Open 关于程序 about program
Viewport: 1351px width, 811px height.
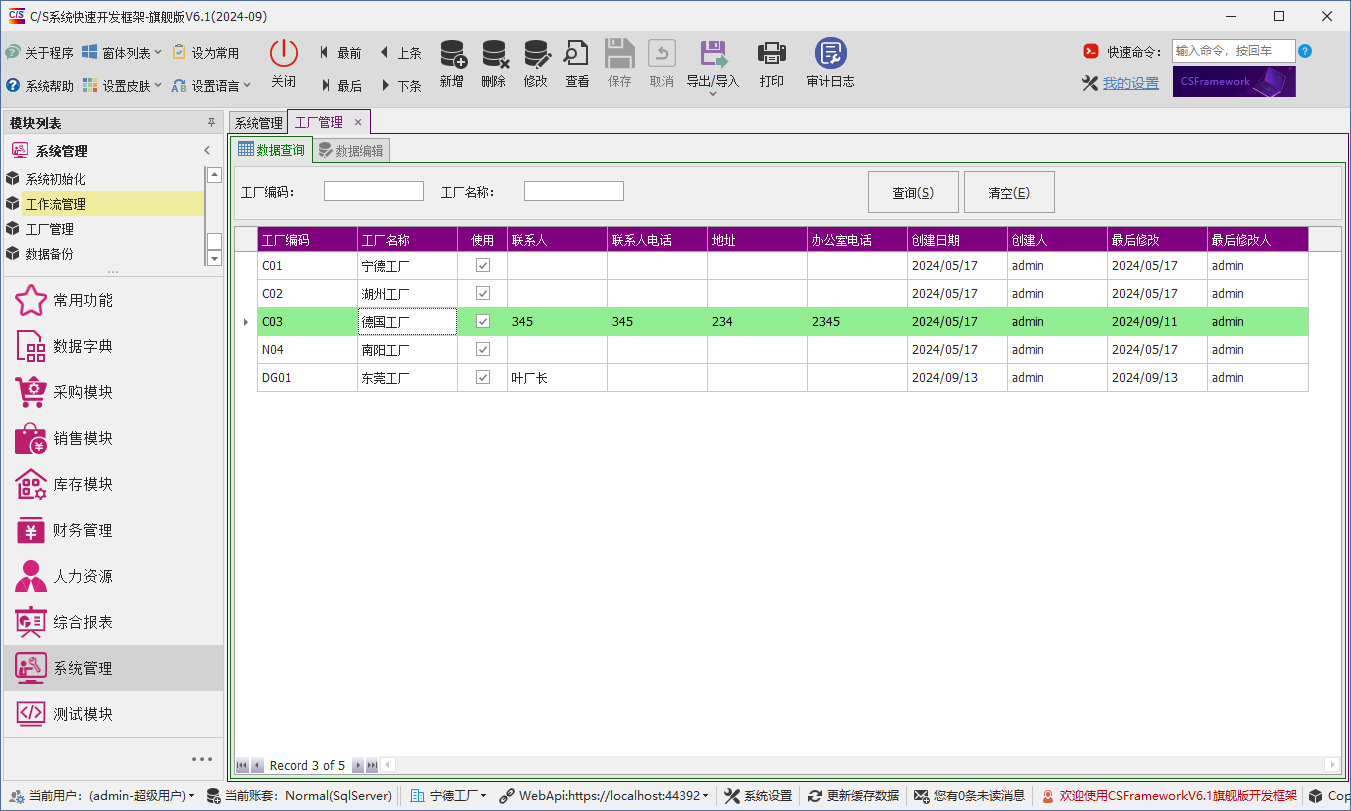pos(39,53)
